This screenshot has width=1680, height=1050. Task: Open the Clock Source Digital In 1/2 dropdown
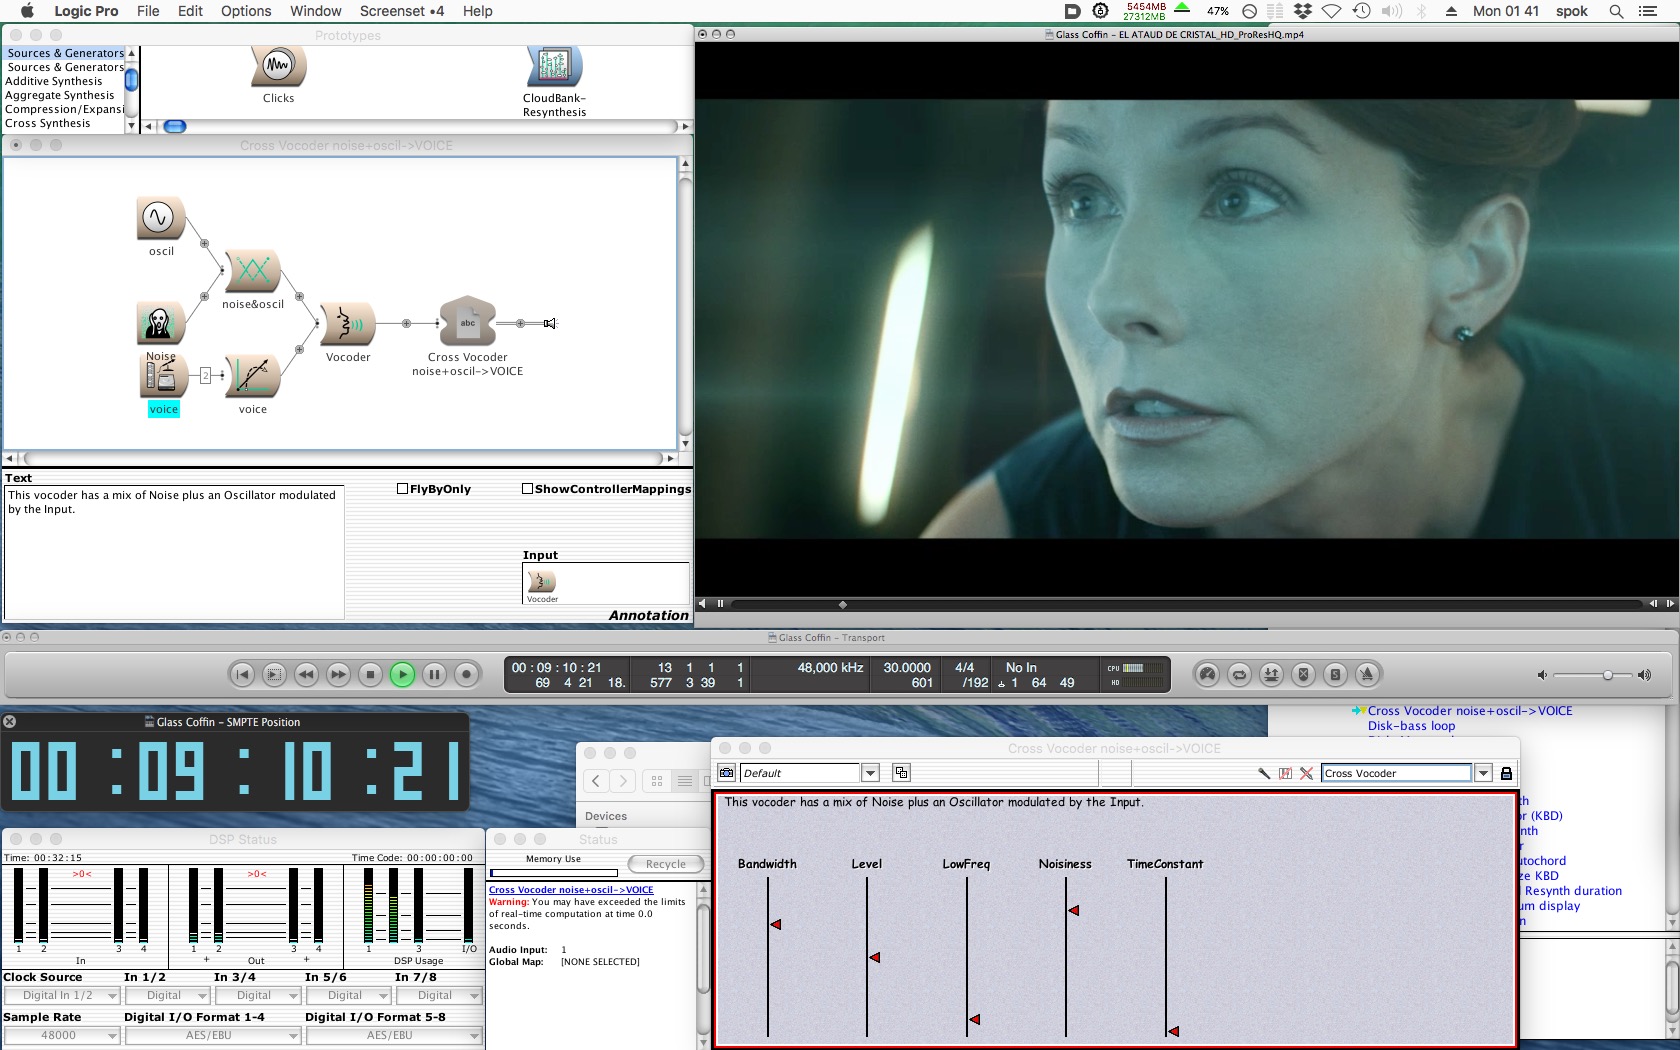(x=62, y=996)
